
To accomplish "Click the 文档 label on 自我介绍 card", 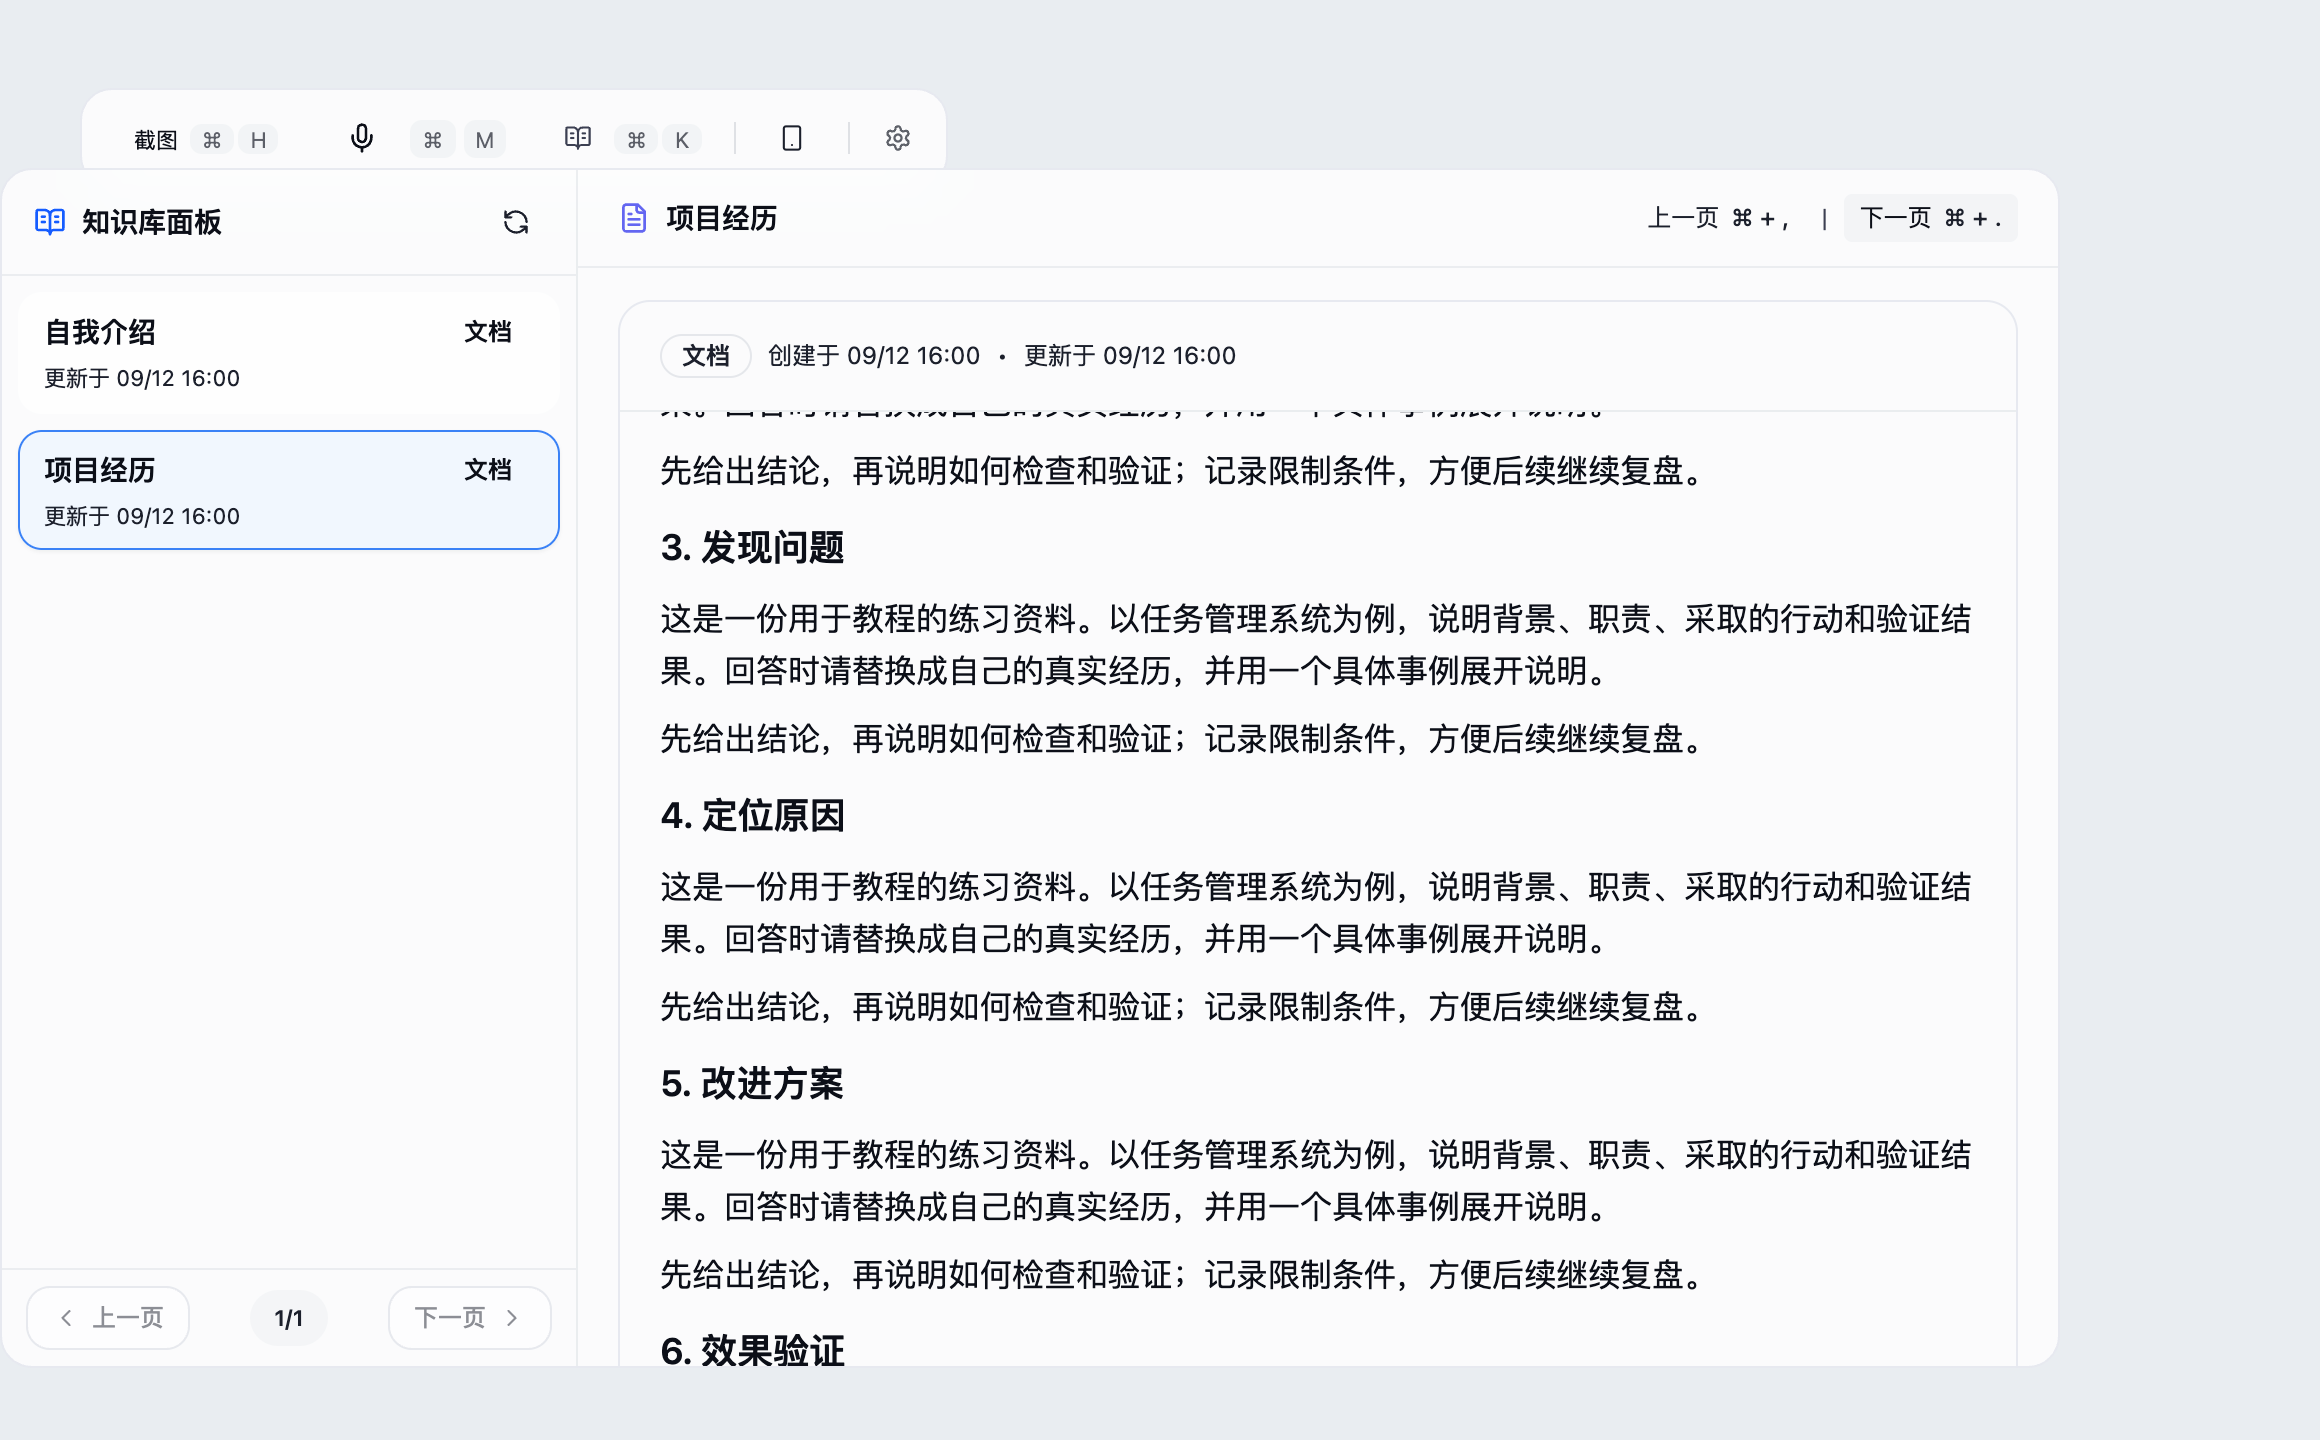I will coord(488,332).
